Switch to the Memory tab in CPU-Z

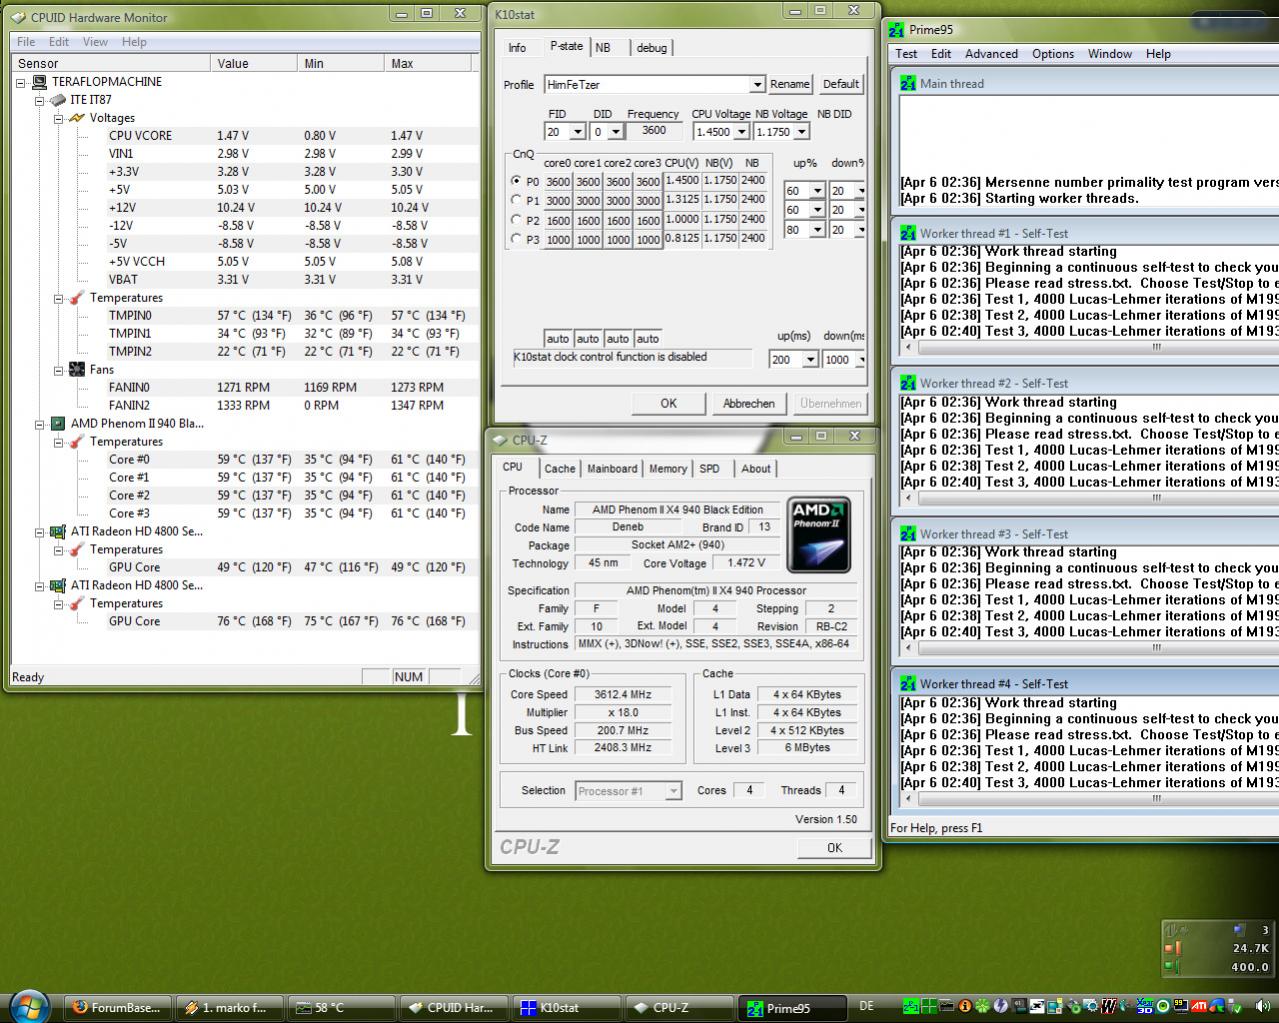[667, 469]
